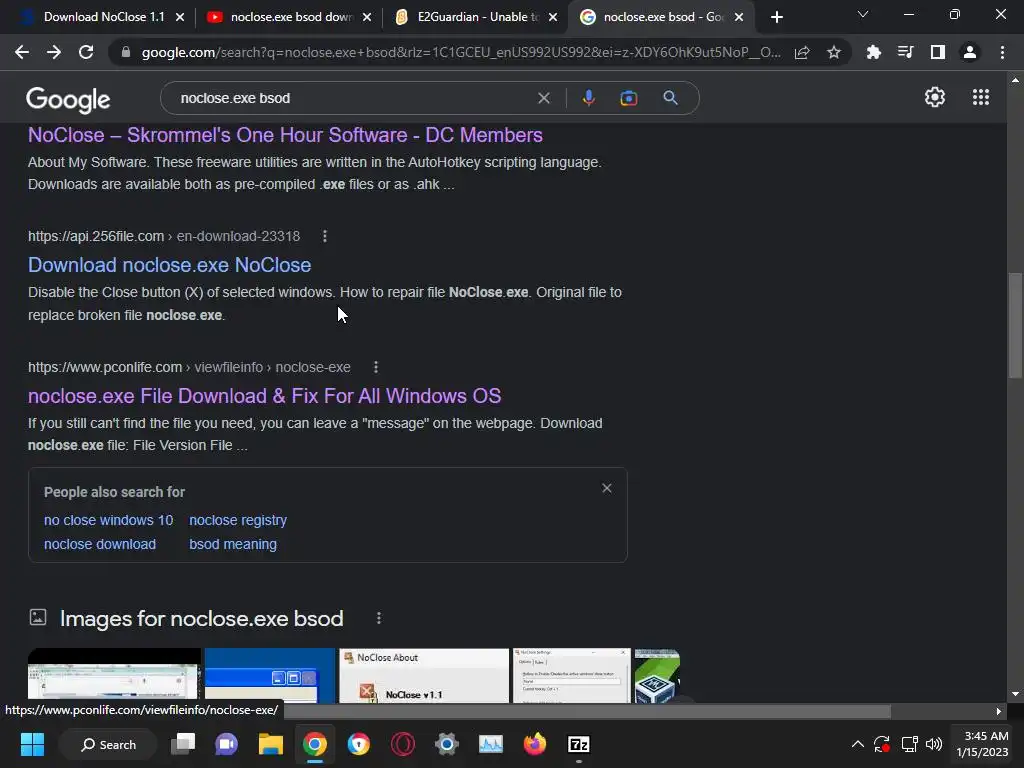Open Windows Start menu
The width and height of the screenshot is (1024, 768).
[x=32, y=744]
